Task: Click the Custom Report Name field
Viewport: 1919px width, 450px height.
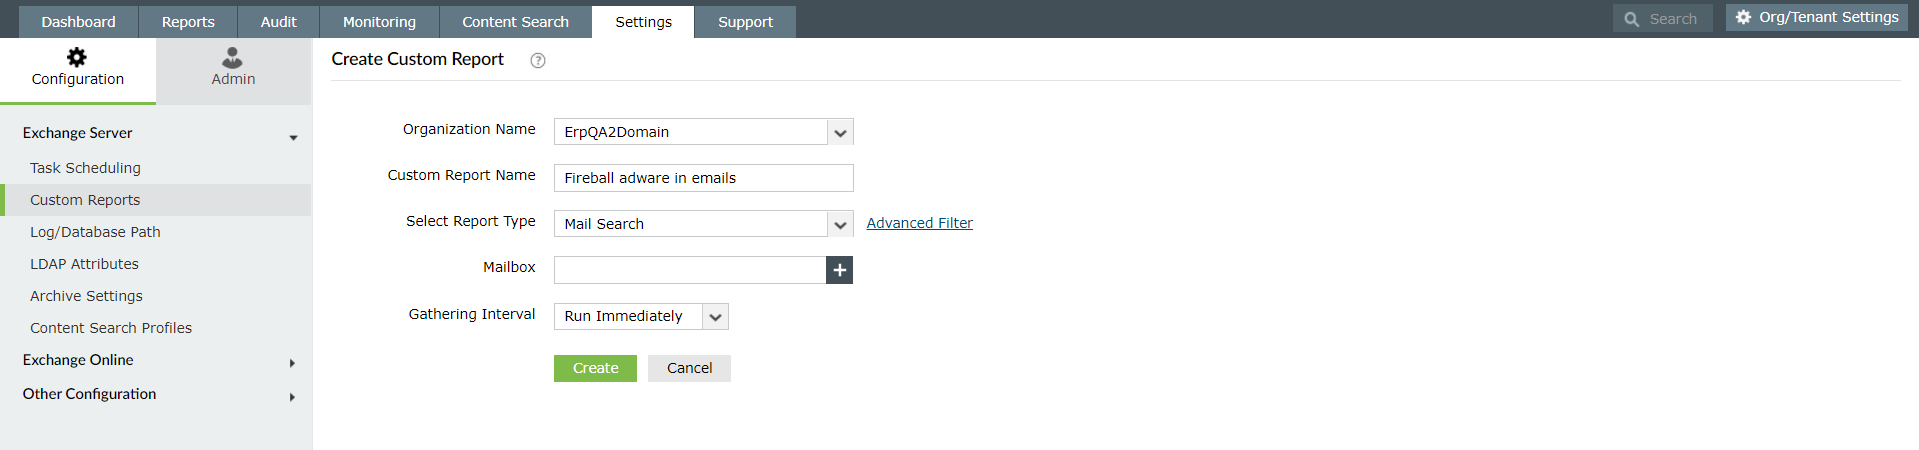Action: click(703, 178)
